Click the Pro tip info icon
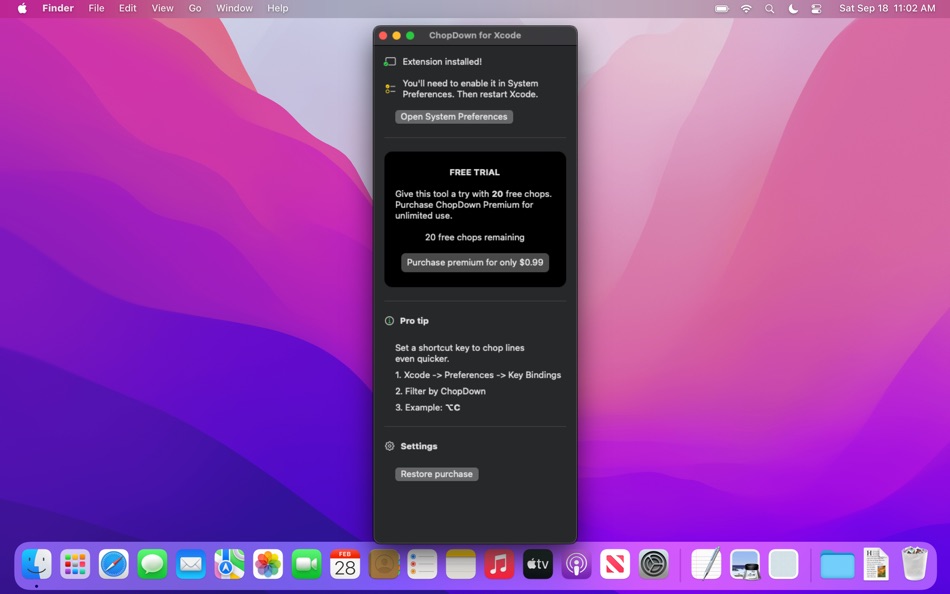 (x=390, y=321)
